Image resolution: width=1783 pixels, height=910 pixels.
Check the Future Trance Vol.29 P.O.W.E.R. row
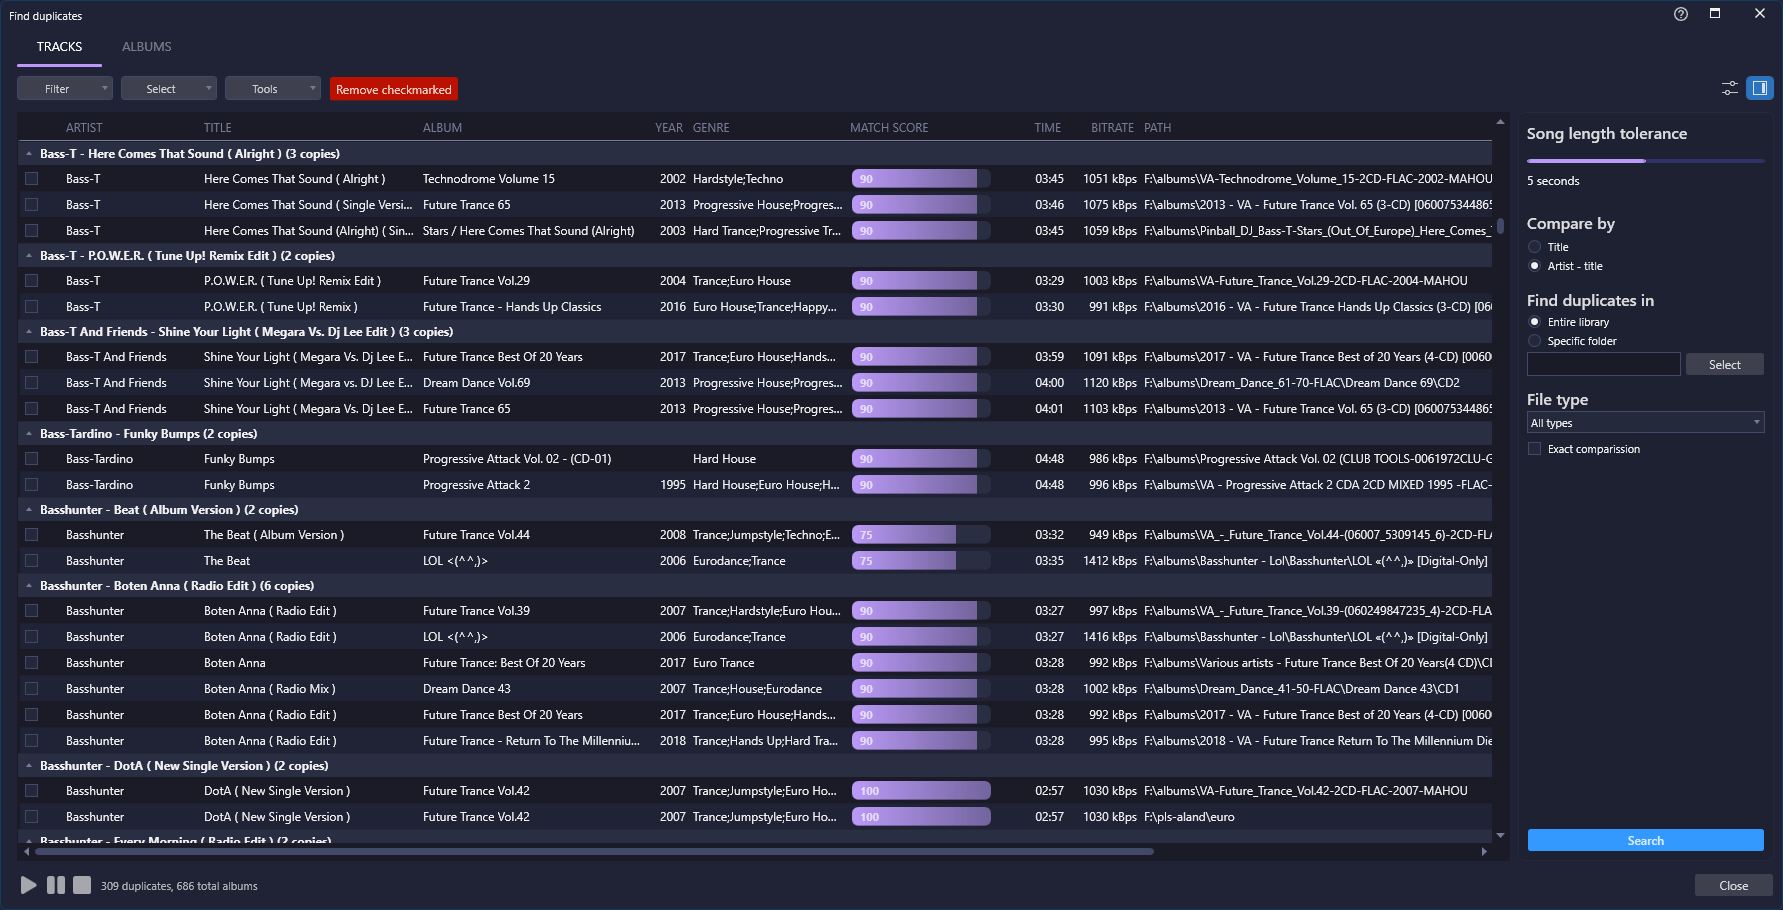pyautogui.click(x=32, y=281)
